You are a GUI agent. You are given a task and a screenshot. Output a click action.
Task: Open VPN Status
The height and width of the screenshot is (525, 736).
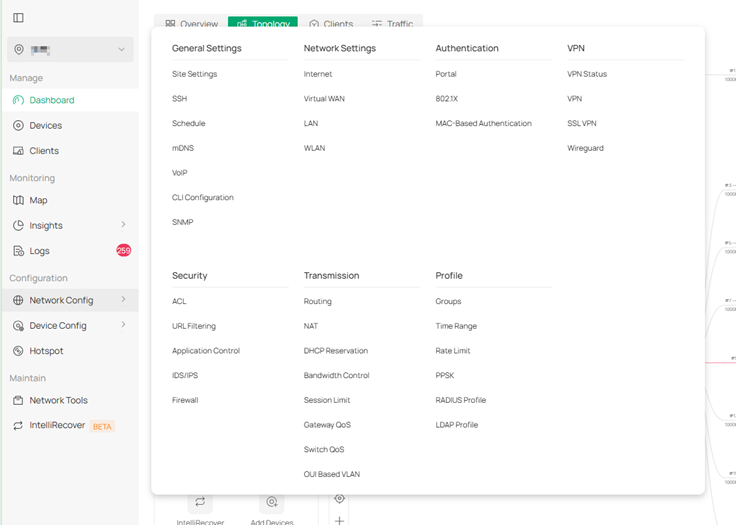click(x=587, y=74)
